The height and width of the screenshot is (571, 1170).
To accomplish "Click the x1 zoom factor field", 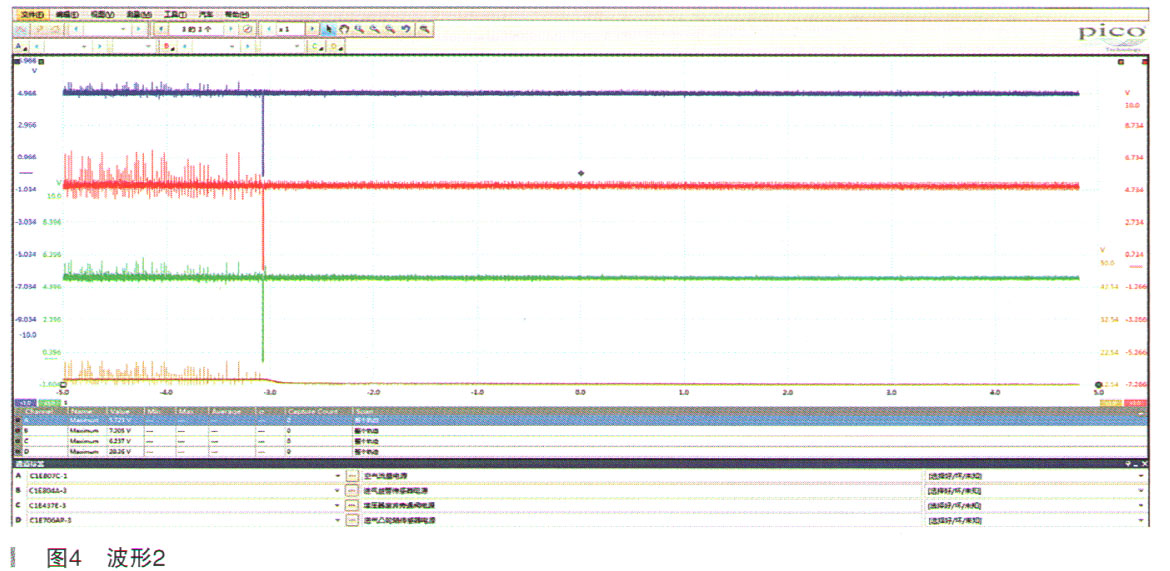I will tap(290, 29).
